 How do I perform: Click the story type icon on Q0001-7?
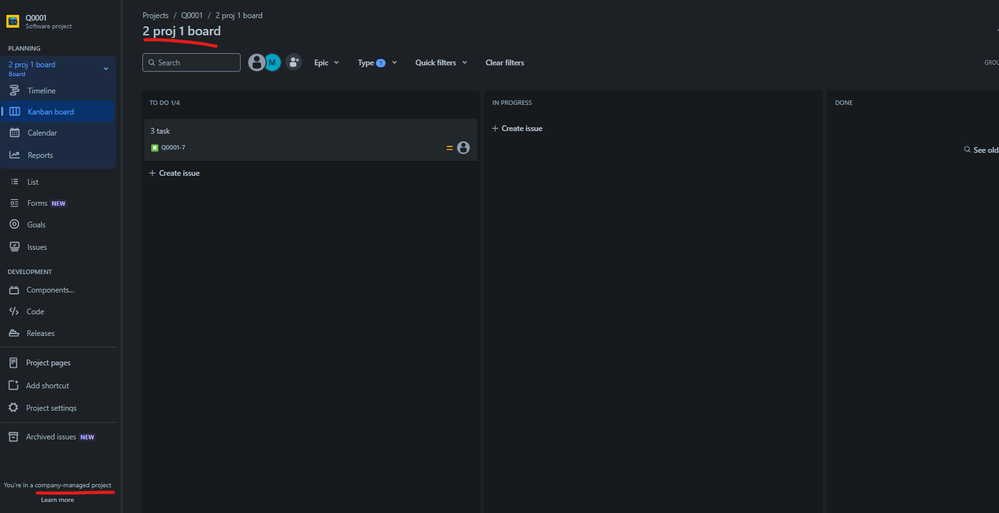pos(154,148)
